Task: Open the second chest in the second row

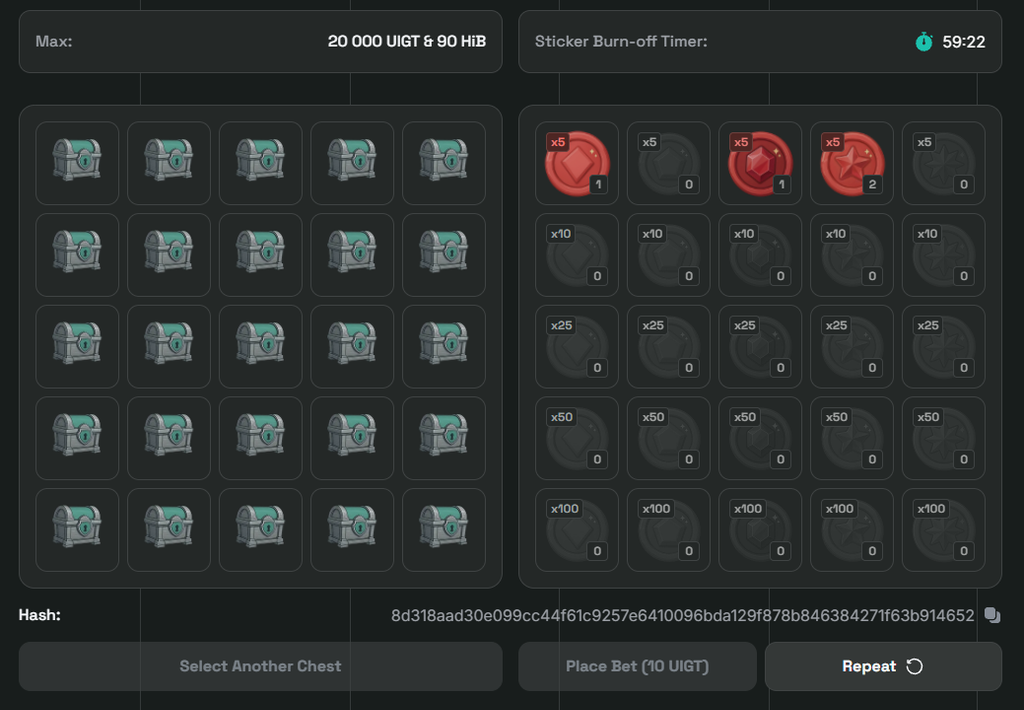Action: (169, 255)
